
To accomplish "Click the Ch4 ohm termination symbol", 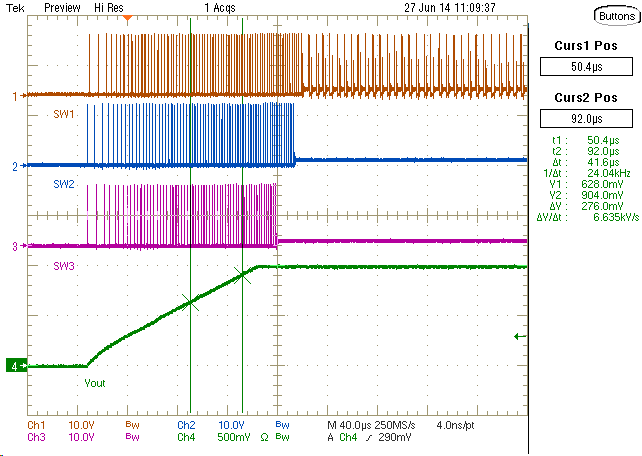I will click(x=264, y=437).
